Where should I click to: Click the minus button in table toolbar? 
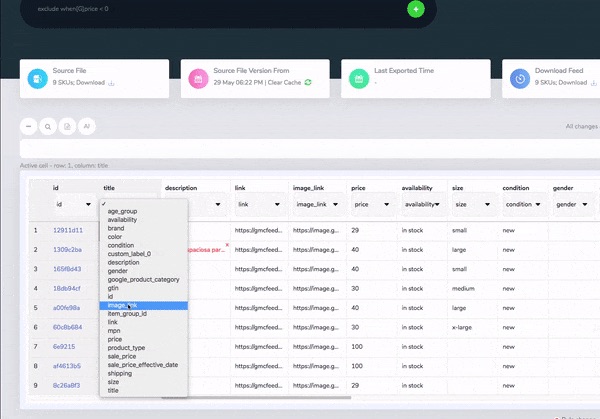point(30,126)
